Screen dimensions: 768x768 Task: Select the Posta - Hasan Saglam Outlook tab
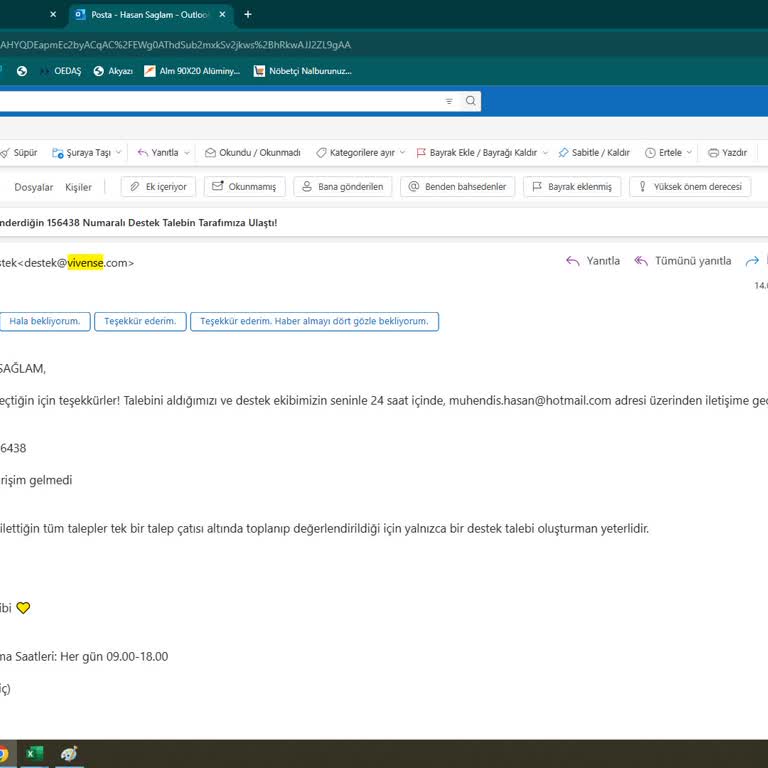[x=149, y=15]
